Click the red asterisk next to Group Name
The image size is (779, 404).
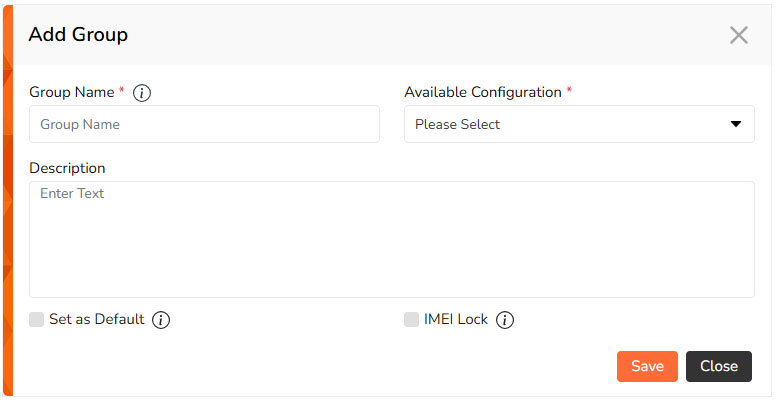click(x=122, y=91)
